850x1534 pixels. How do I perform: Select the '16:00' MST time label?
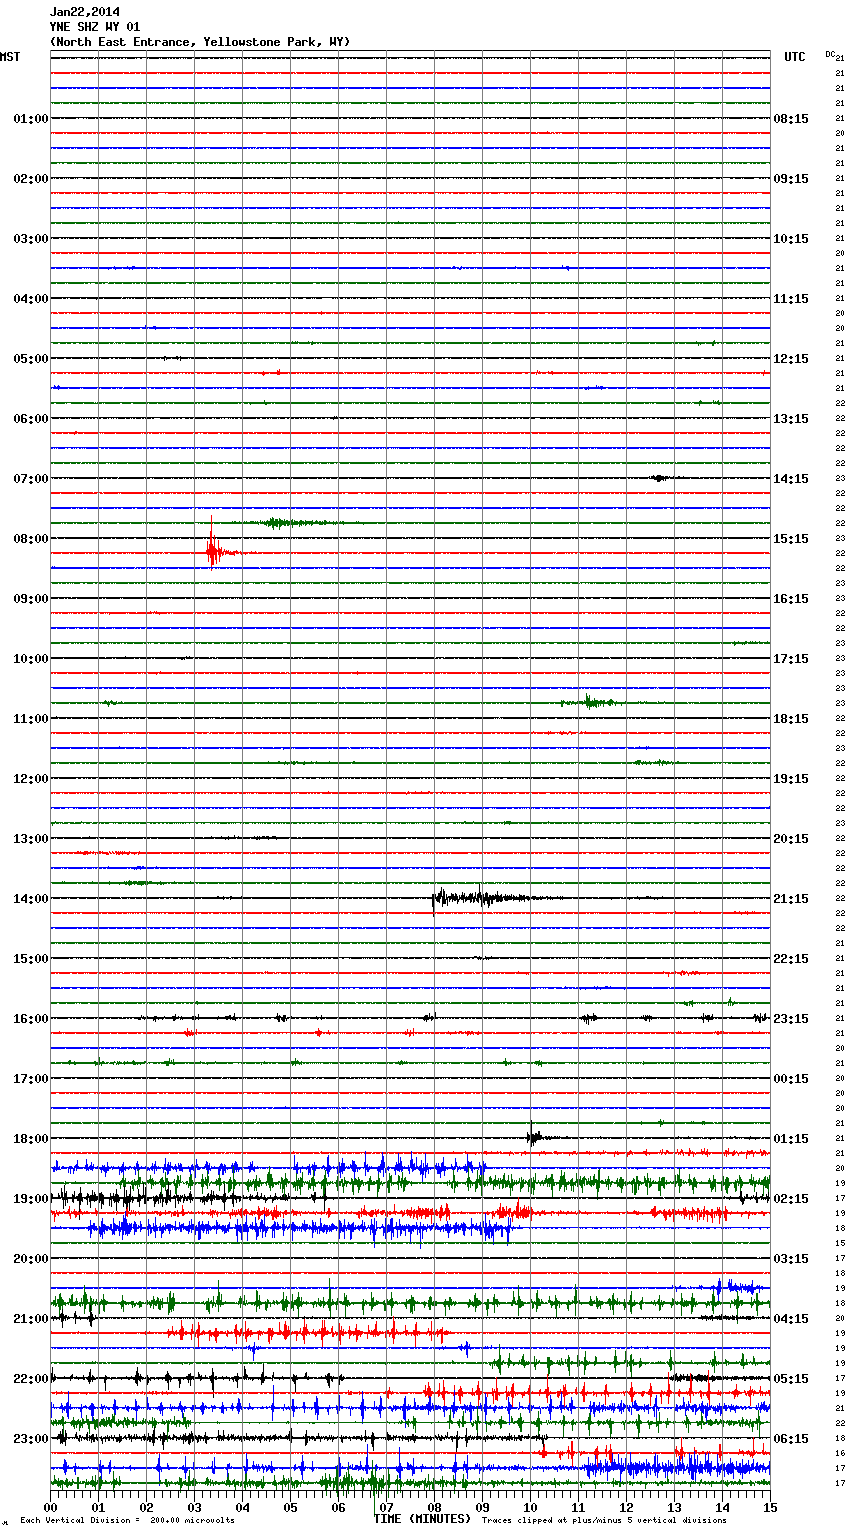(31, 1019)
